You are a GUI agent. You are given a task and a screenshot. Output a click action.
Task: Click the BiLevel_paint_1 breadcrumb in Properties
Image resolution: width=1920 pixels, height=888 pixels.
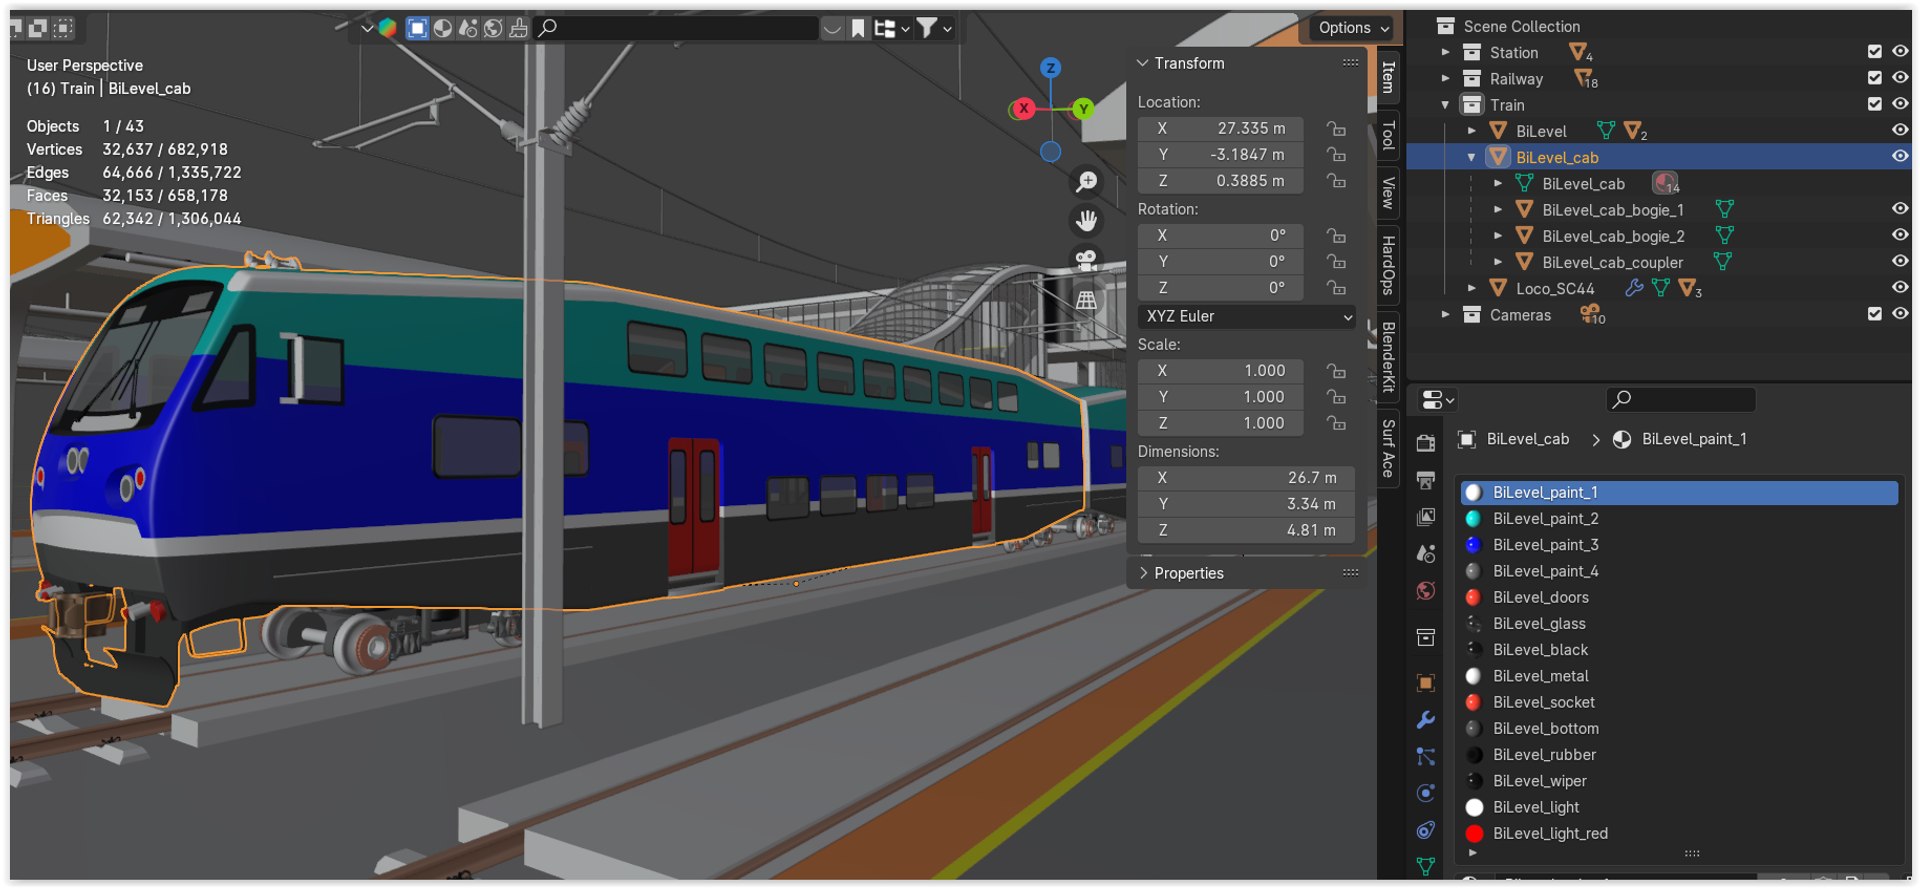coord(1694,439)
